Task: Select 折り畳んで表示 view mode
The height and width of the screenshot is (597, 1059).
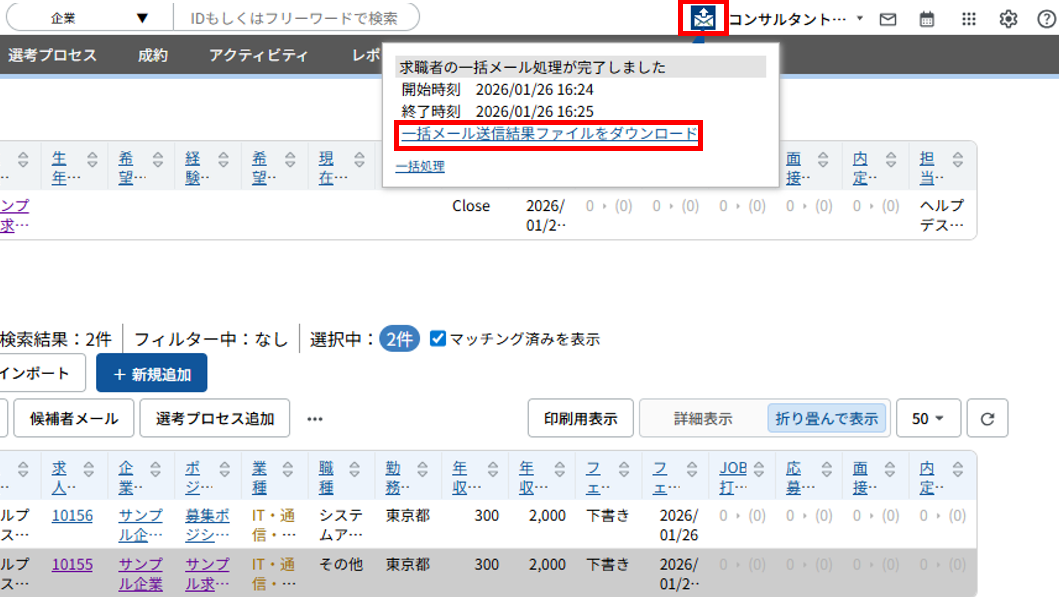Action: [x=827, y=418]
